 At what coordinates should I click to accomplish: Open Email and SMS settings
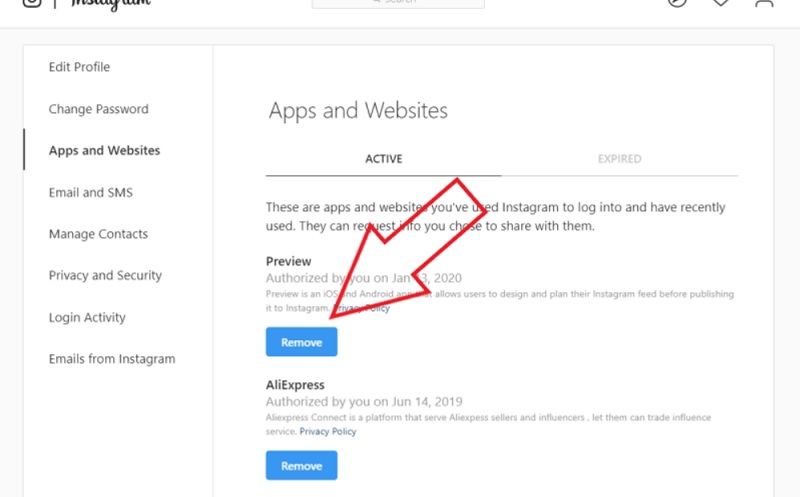tap(90, 192)
